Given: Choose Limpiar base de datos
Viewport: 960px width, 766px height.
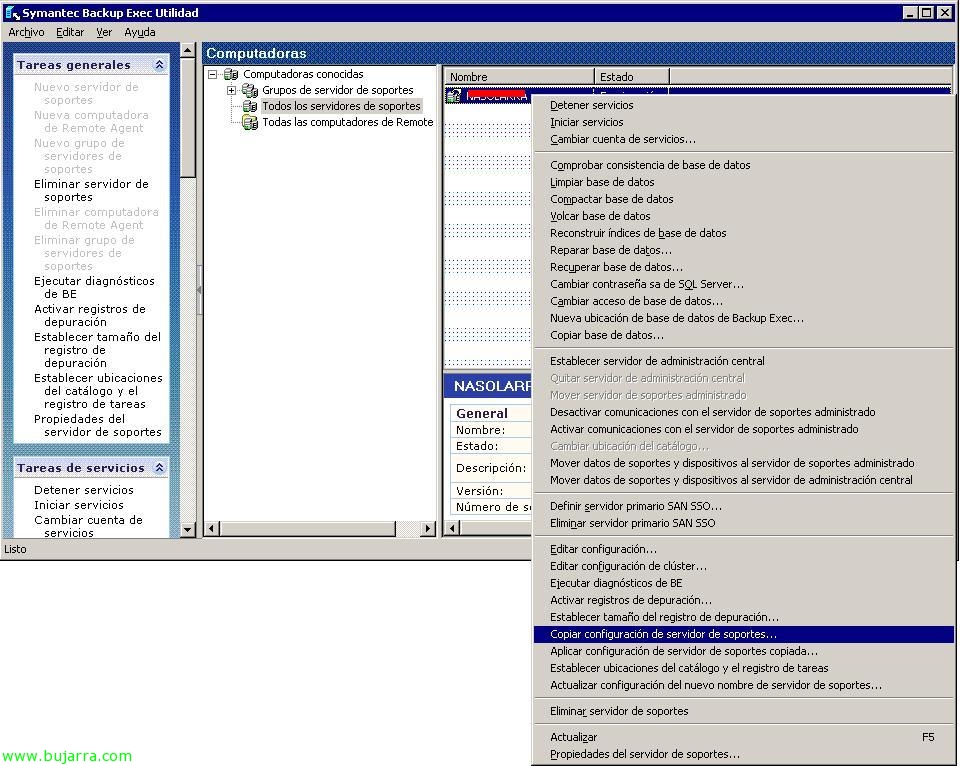Looking at the screenshot, I should pos(743,182).
